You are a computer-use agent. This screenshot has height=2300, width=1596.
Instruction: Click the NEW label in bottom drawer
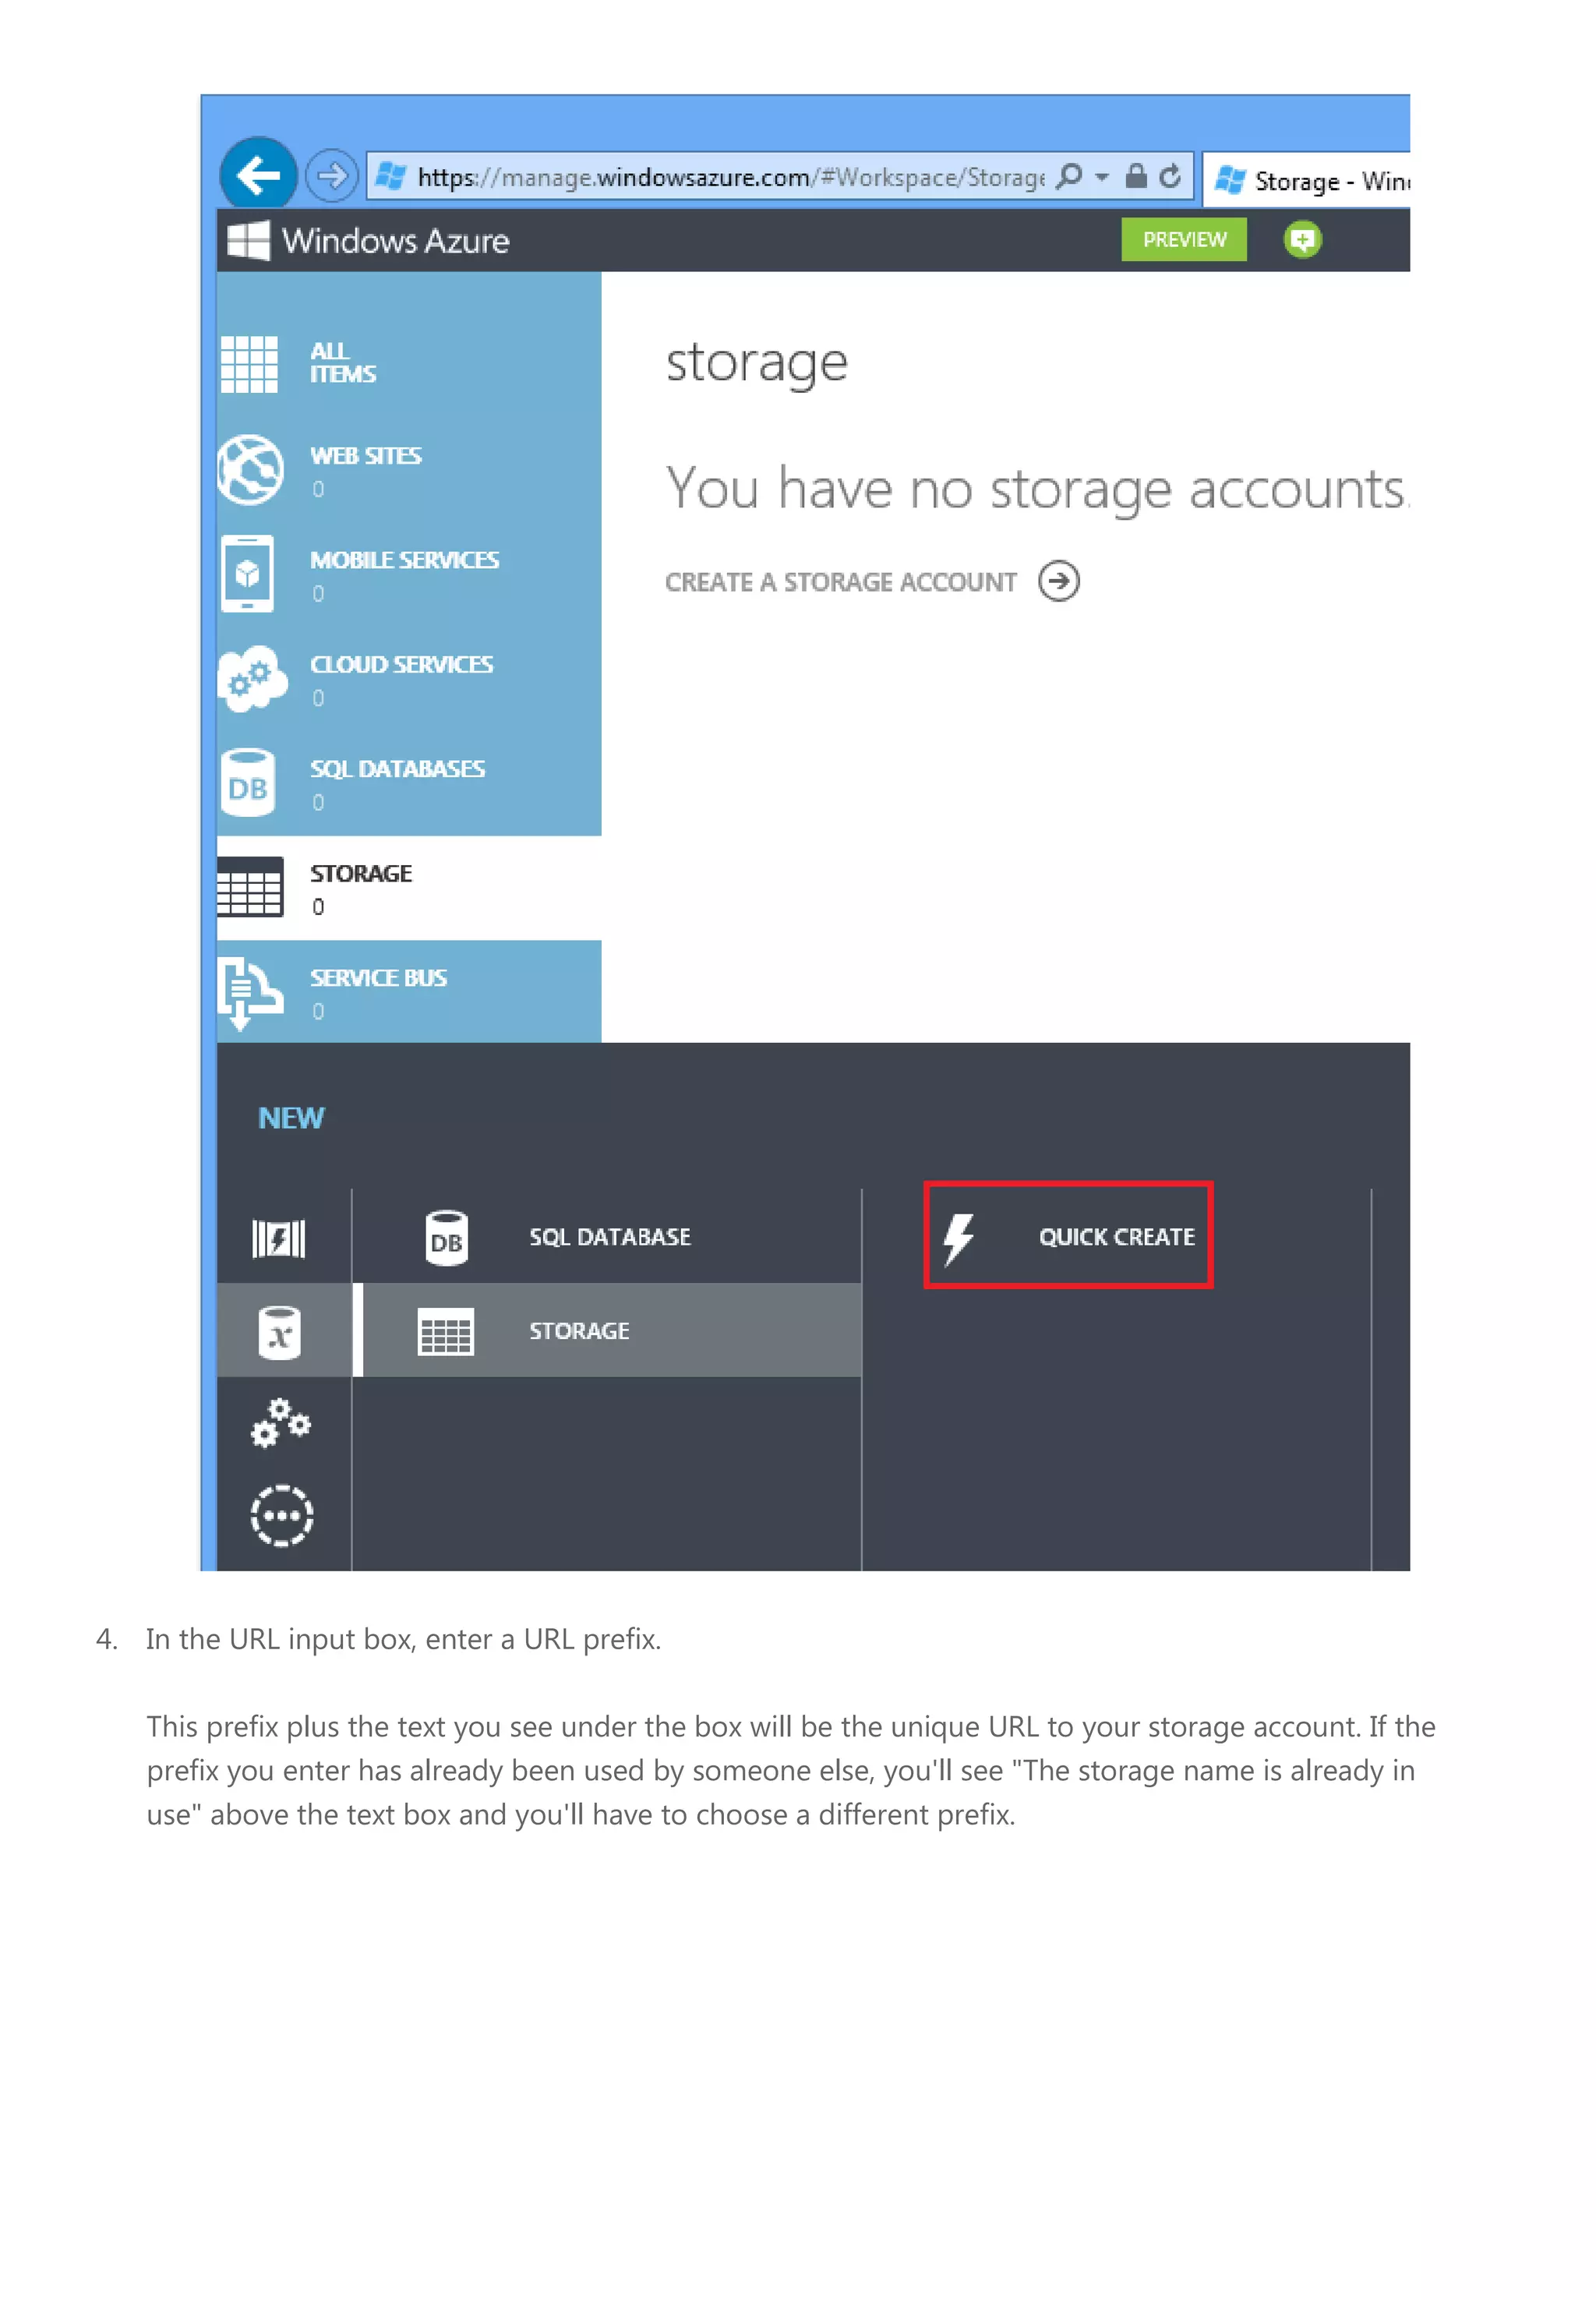coord(291,1118)
